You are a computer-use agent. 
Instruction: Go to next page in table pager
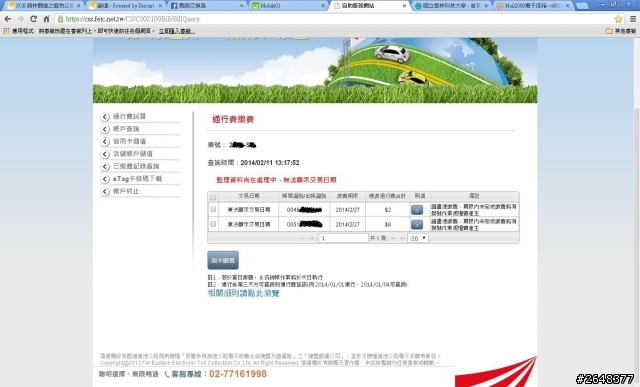tap(393, 238)
